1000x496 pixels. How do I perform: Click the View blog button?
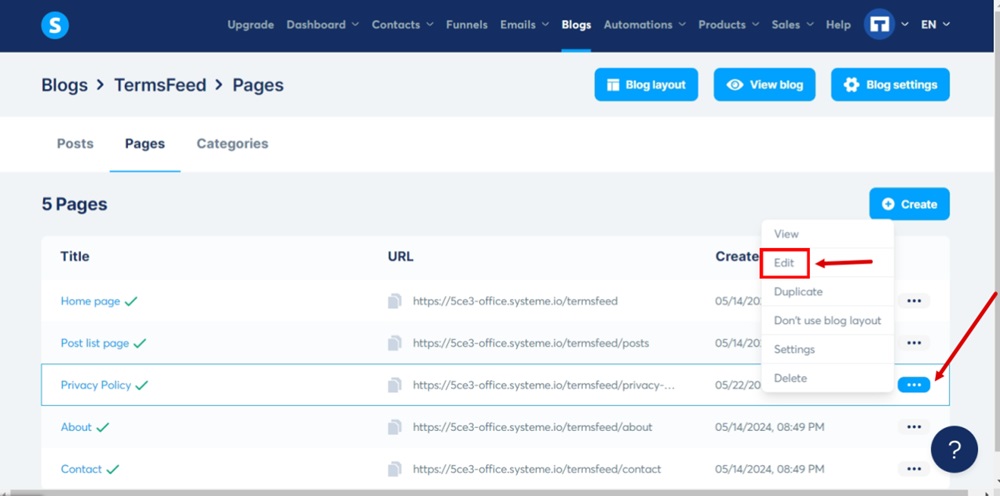click(765, 85)
